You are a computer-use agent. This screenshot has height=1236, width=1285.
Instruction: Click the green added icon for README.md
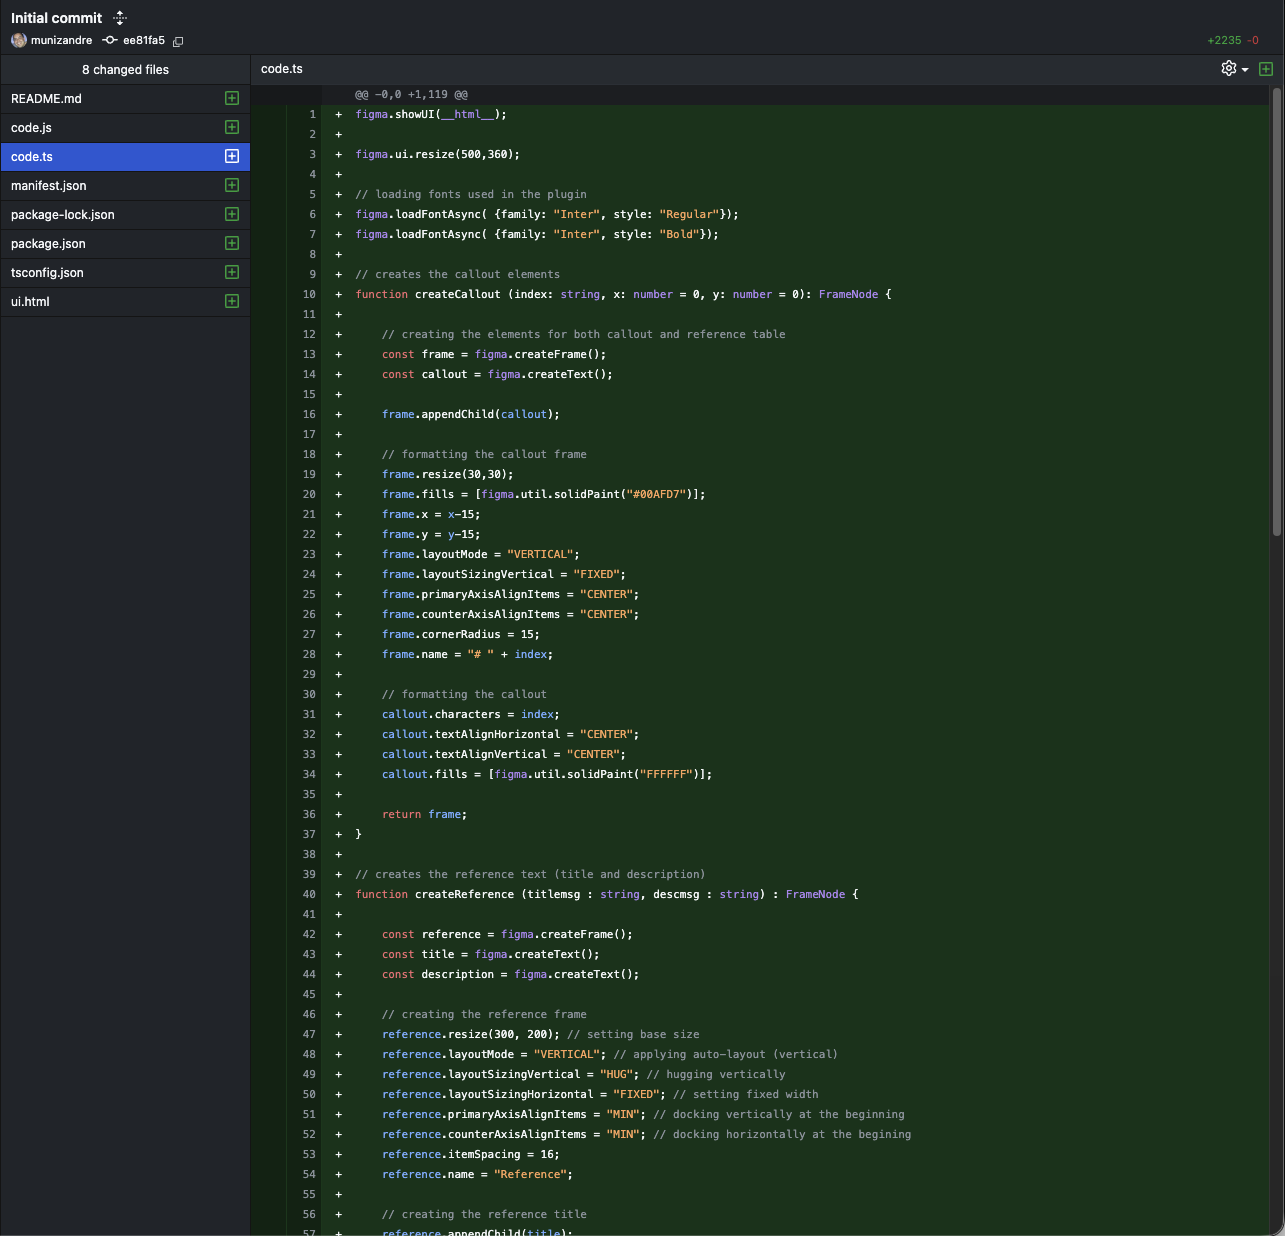(x=232, y=98)
